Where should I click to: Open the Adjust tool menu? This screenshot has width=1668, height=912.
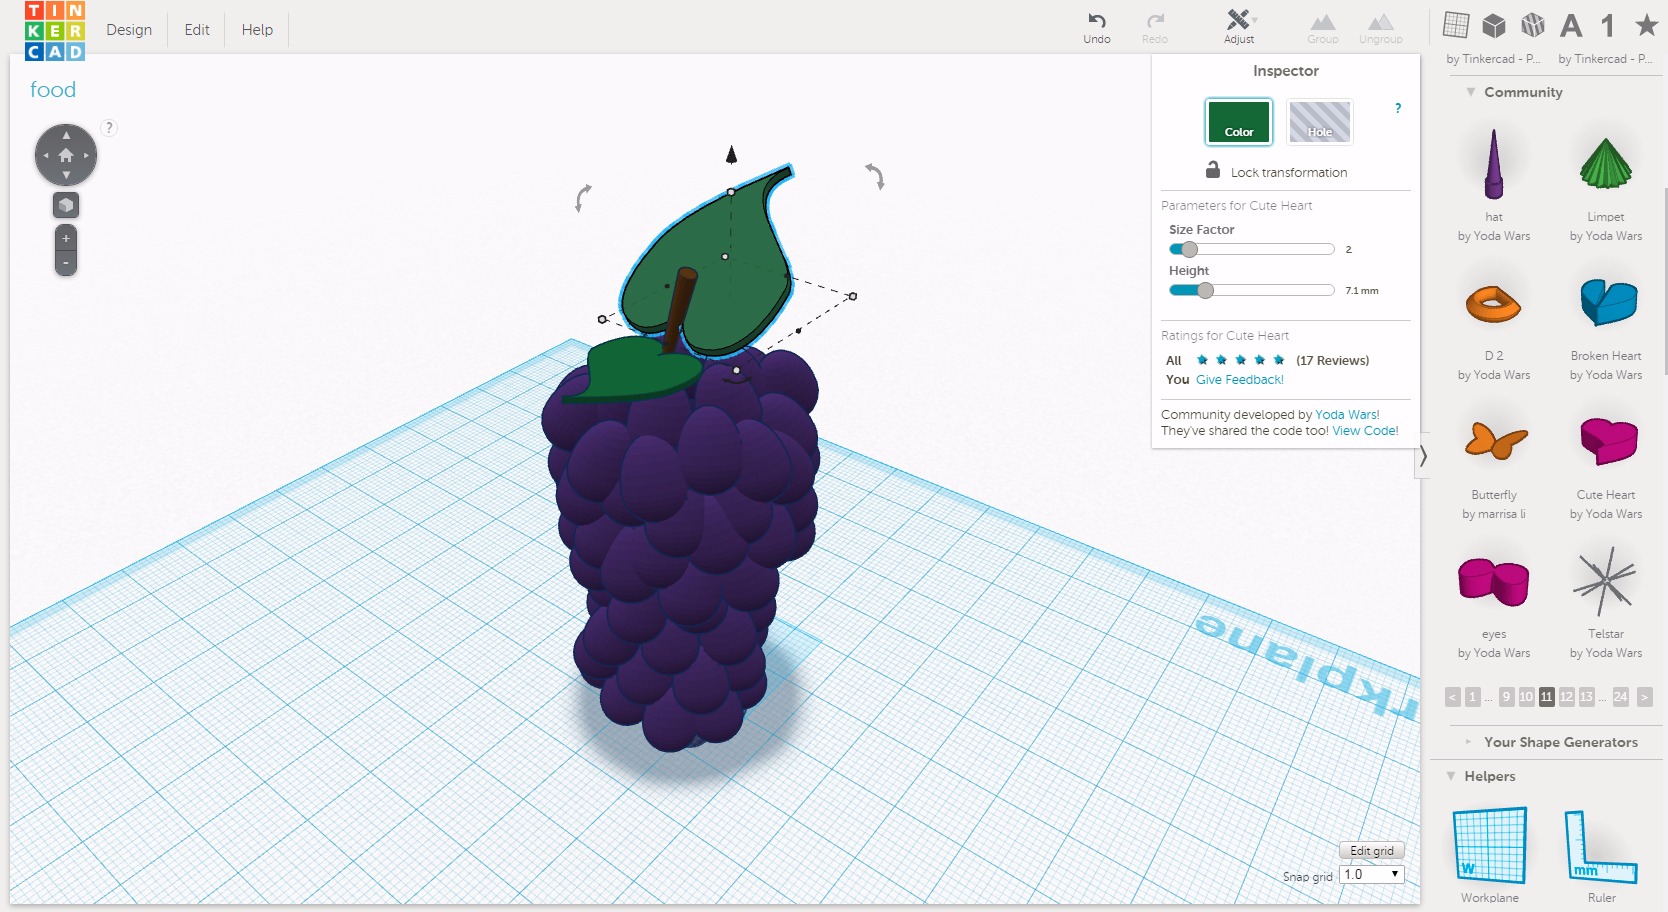pyautogui.click(x=1239, y=27)
